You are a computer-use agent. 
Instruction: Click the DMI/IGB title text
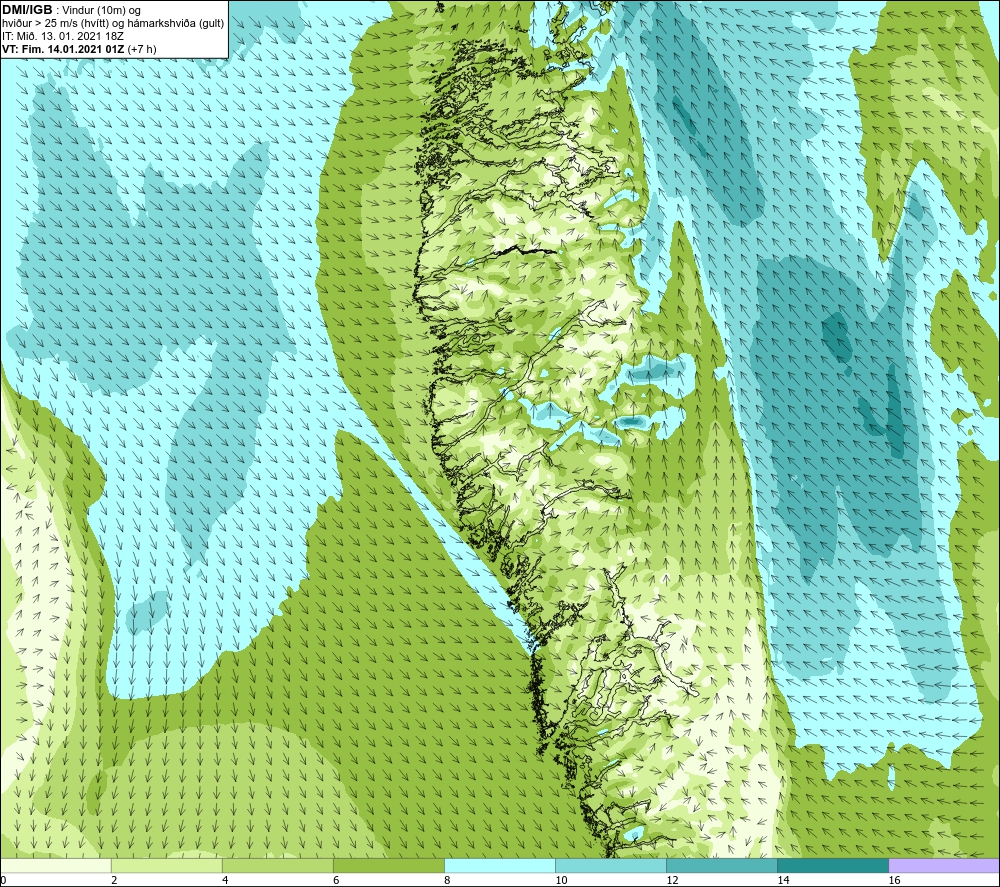[27, 10]
